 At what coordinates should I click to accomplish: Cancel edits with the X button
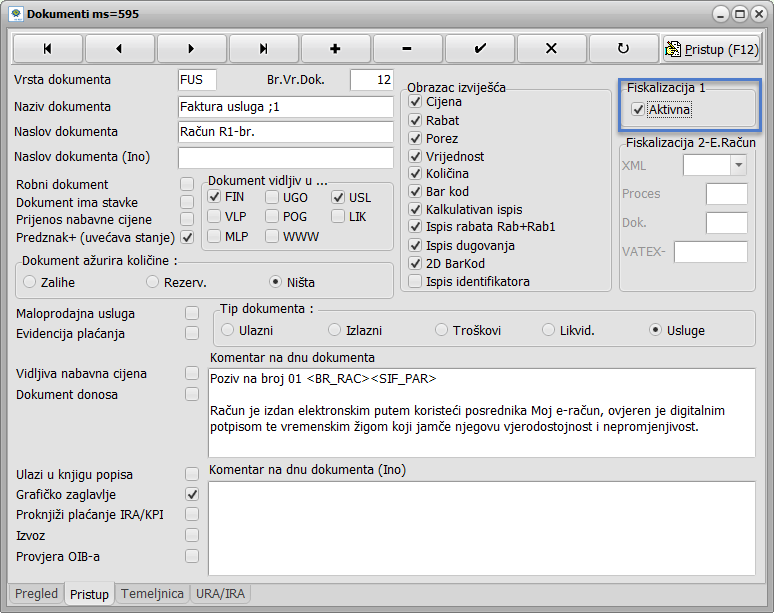(x=551, y=48)
